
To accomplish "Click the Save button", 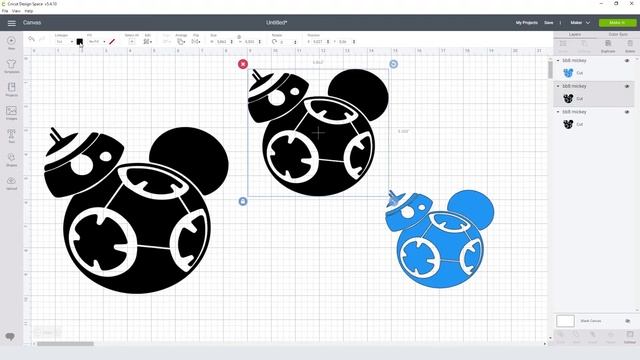I will [x=549, y=23].
